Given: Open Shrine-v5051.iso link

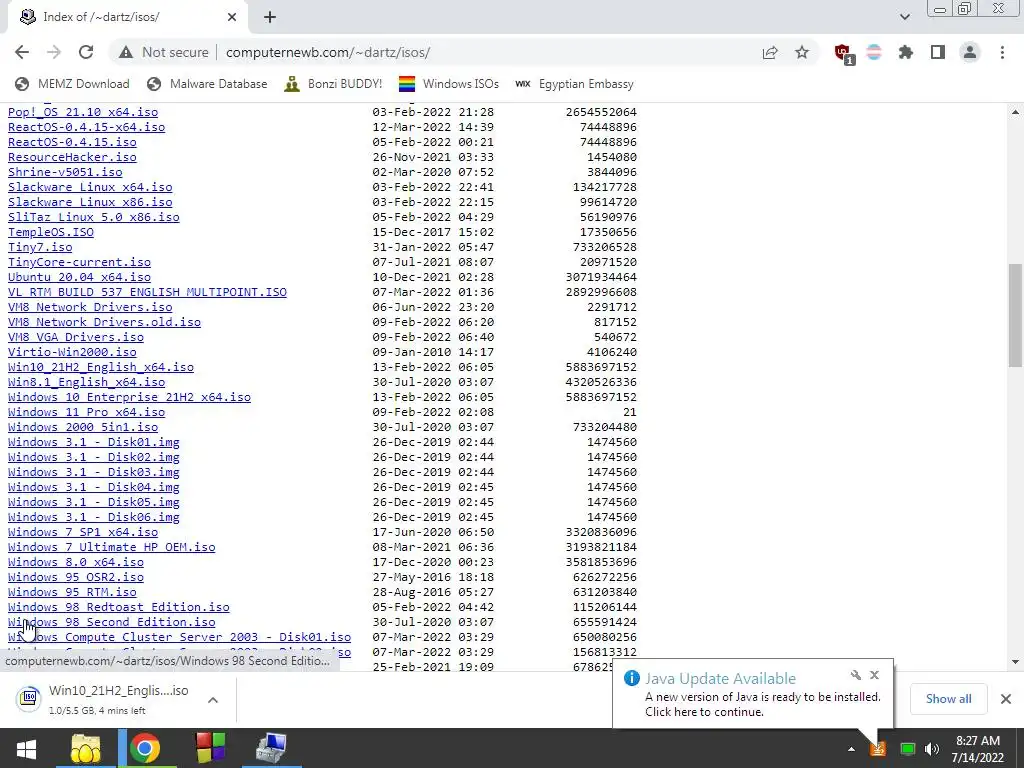Looking at the screenshot, I should 65,172.
